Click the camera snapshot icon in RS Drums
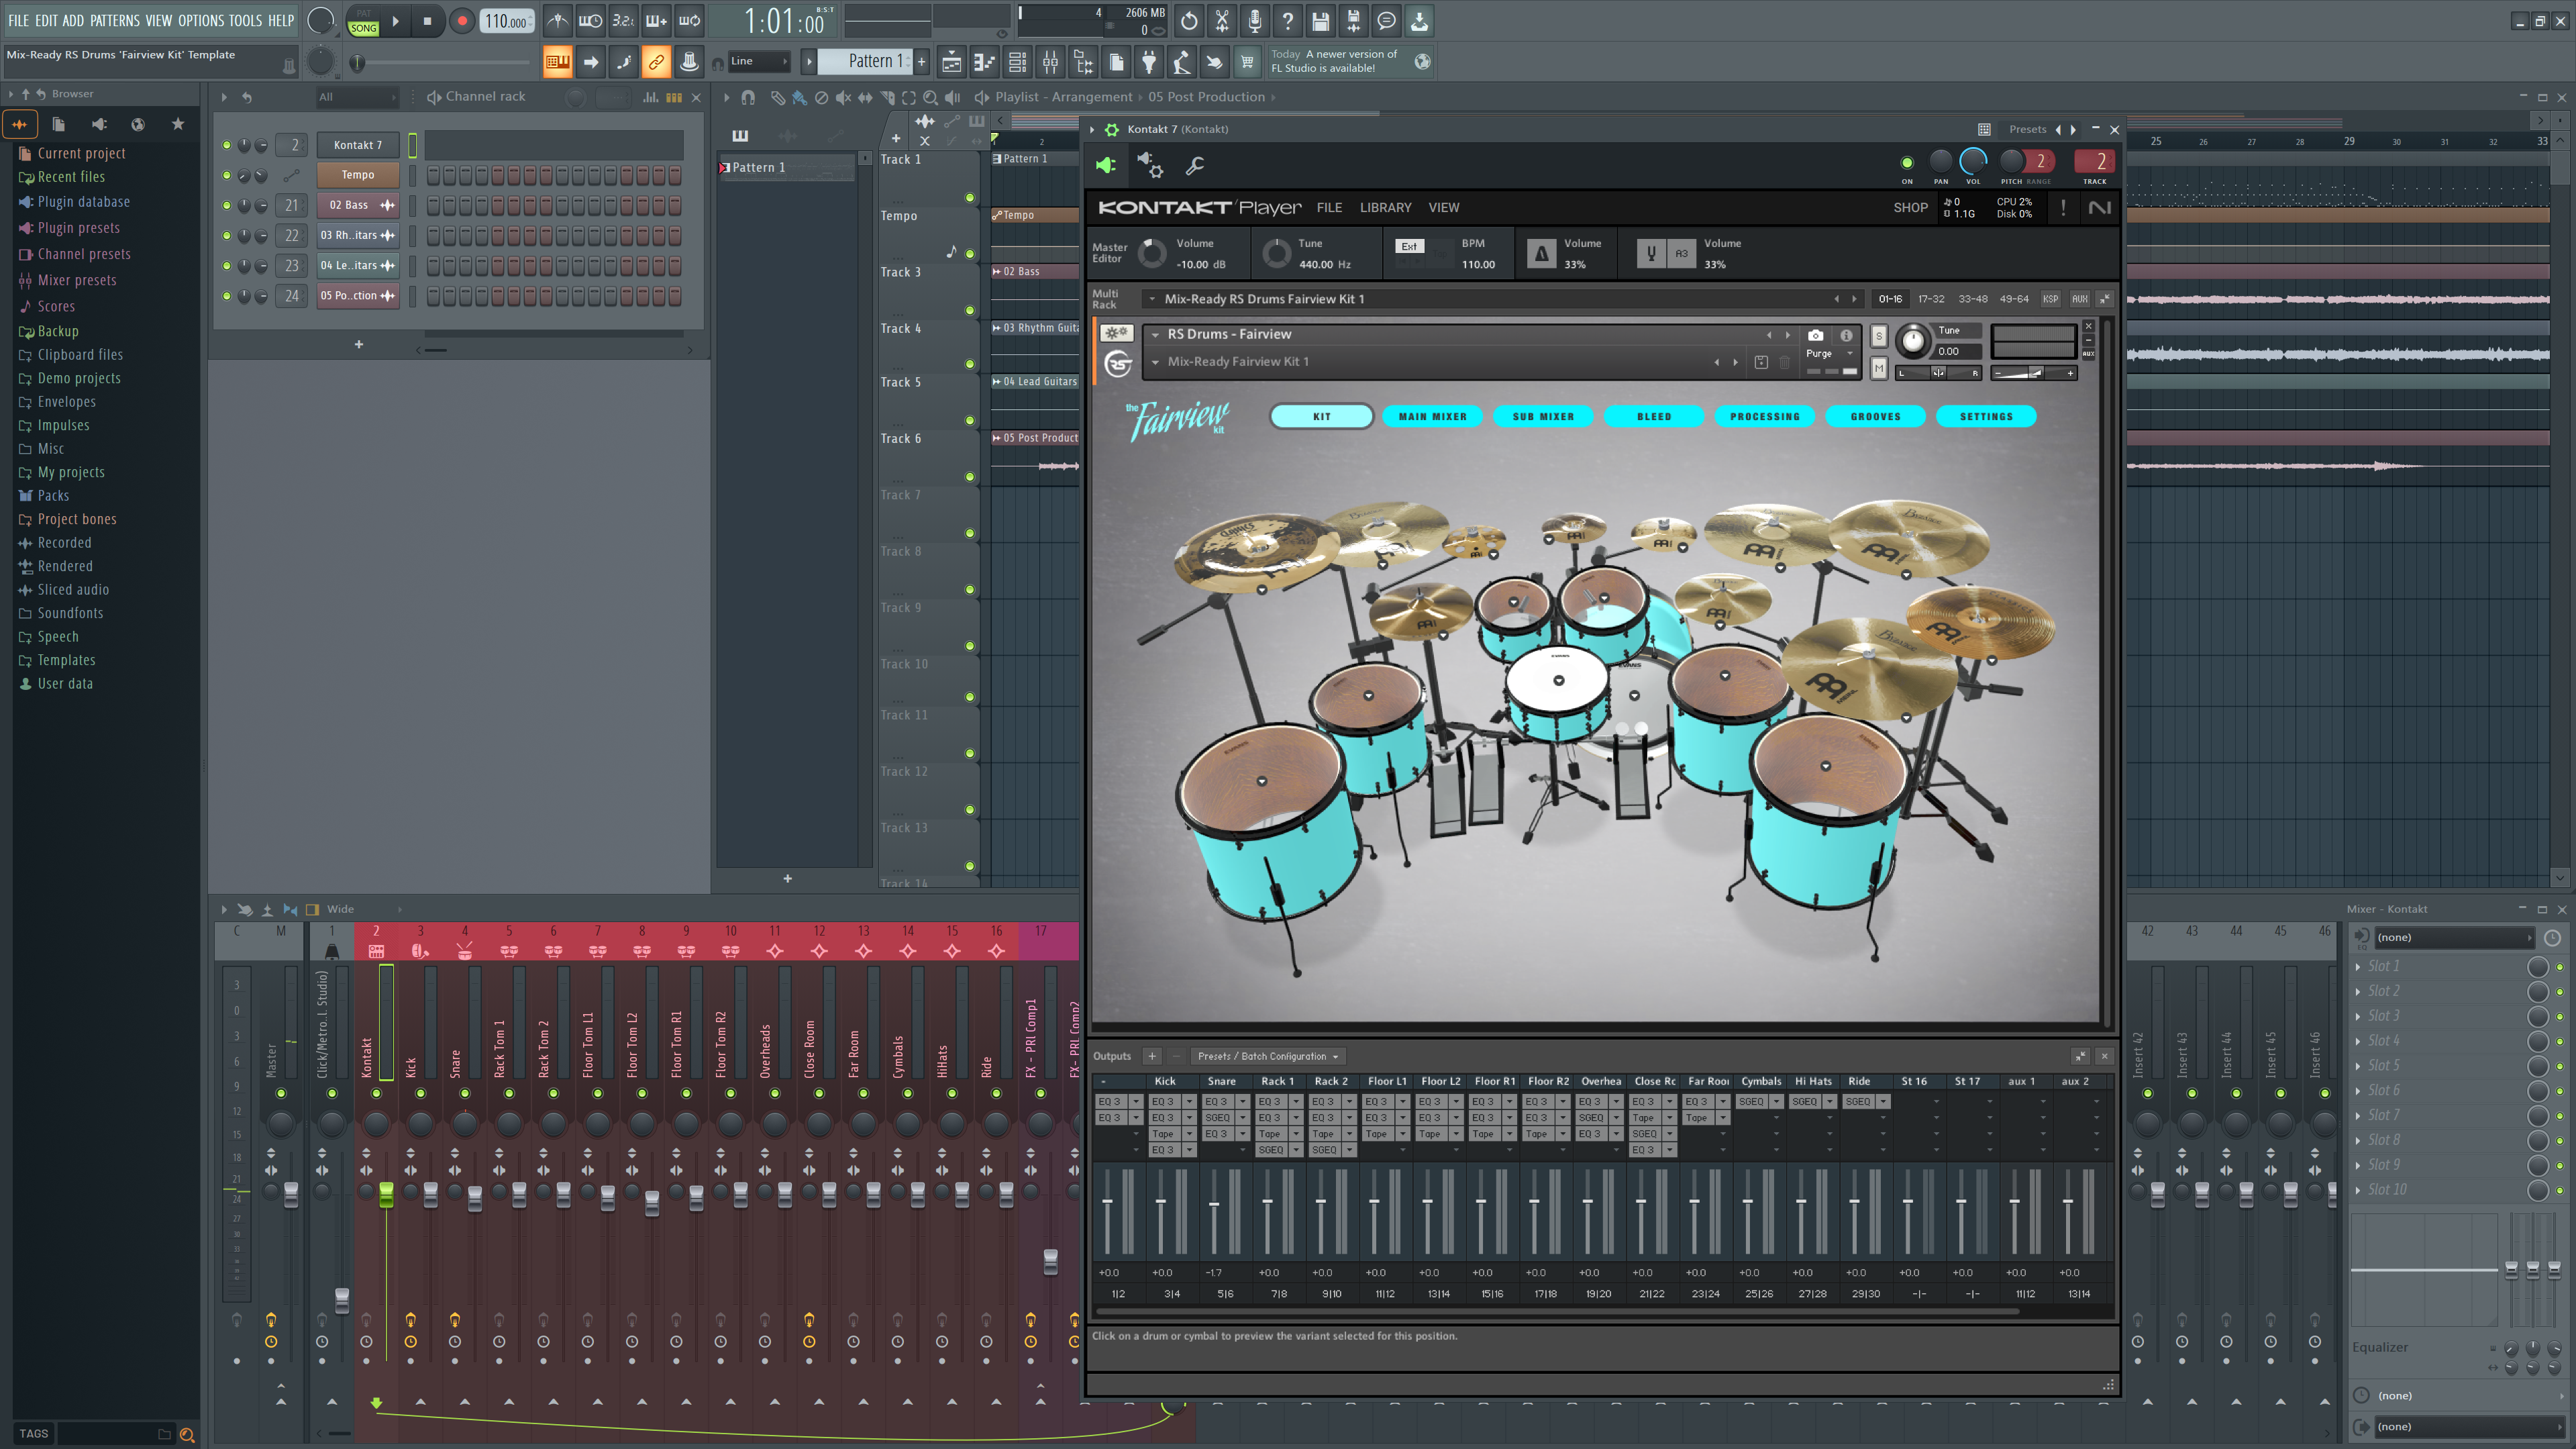The width and height of the screenshot is (2576, 1449). click(x=1815, y=335)
